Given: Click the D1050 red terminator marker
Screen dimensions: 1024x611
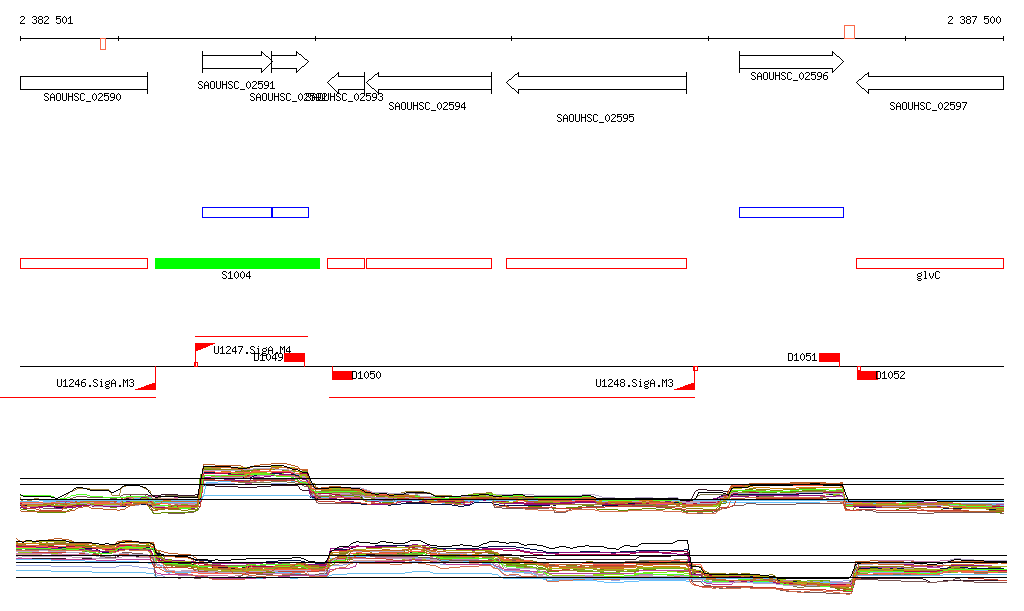Looking at the screenshot, I should click(342, 375).
